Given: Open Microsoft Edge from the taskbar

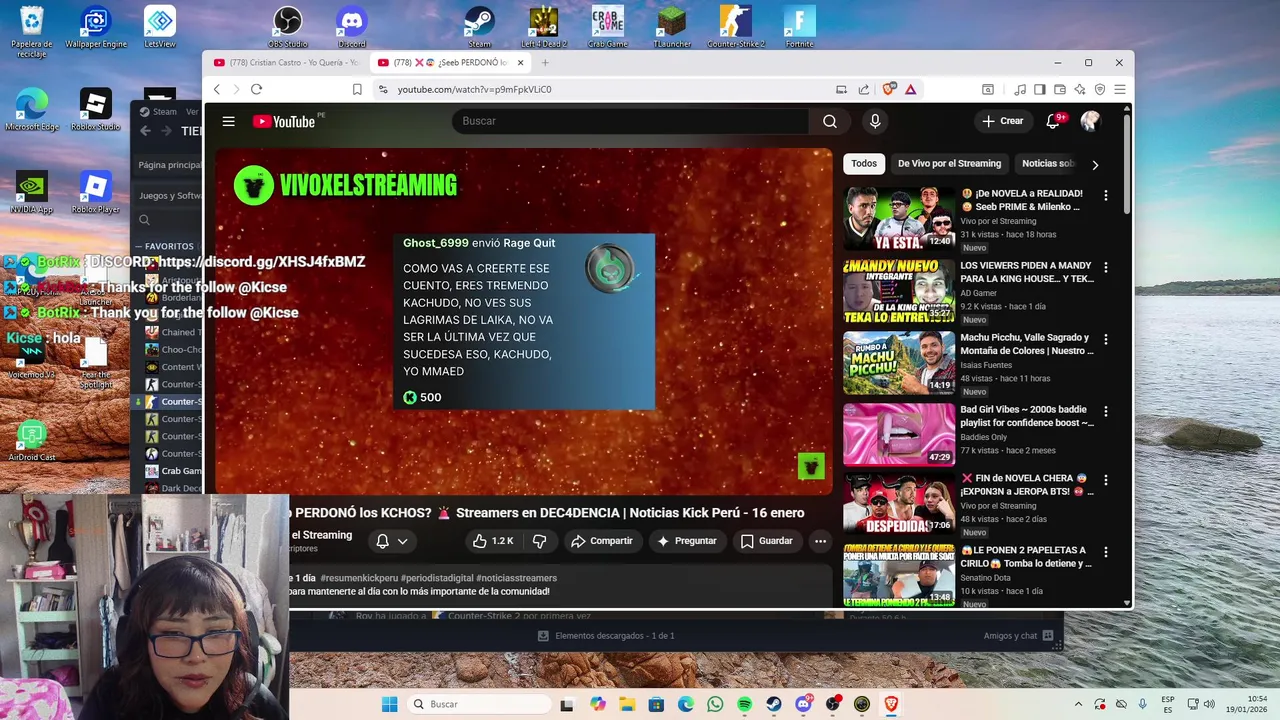Looking at the screenshot, I should pyautogui.click(x=686, y=704).
